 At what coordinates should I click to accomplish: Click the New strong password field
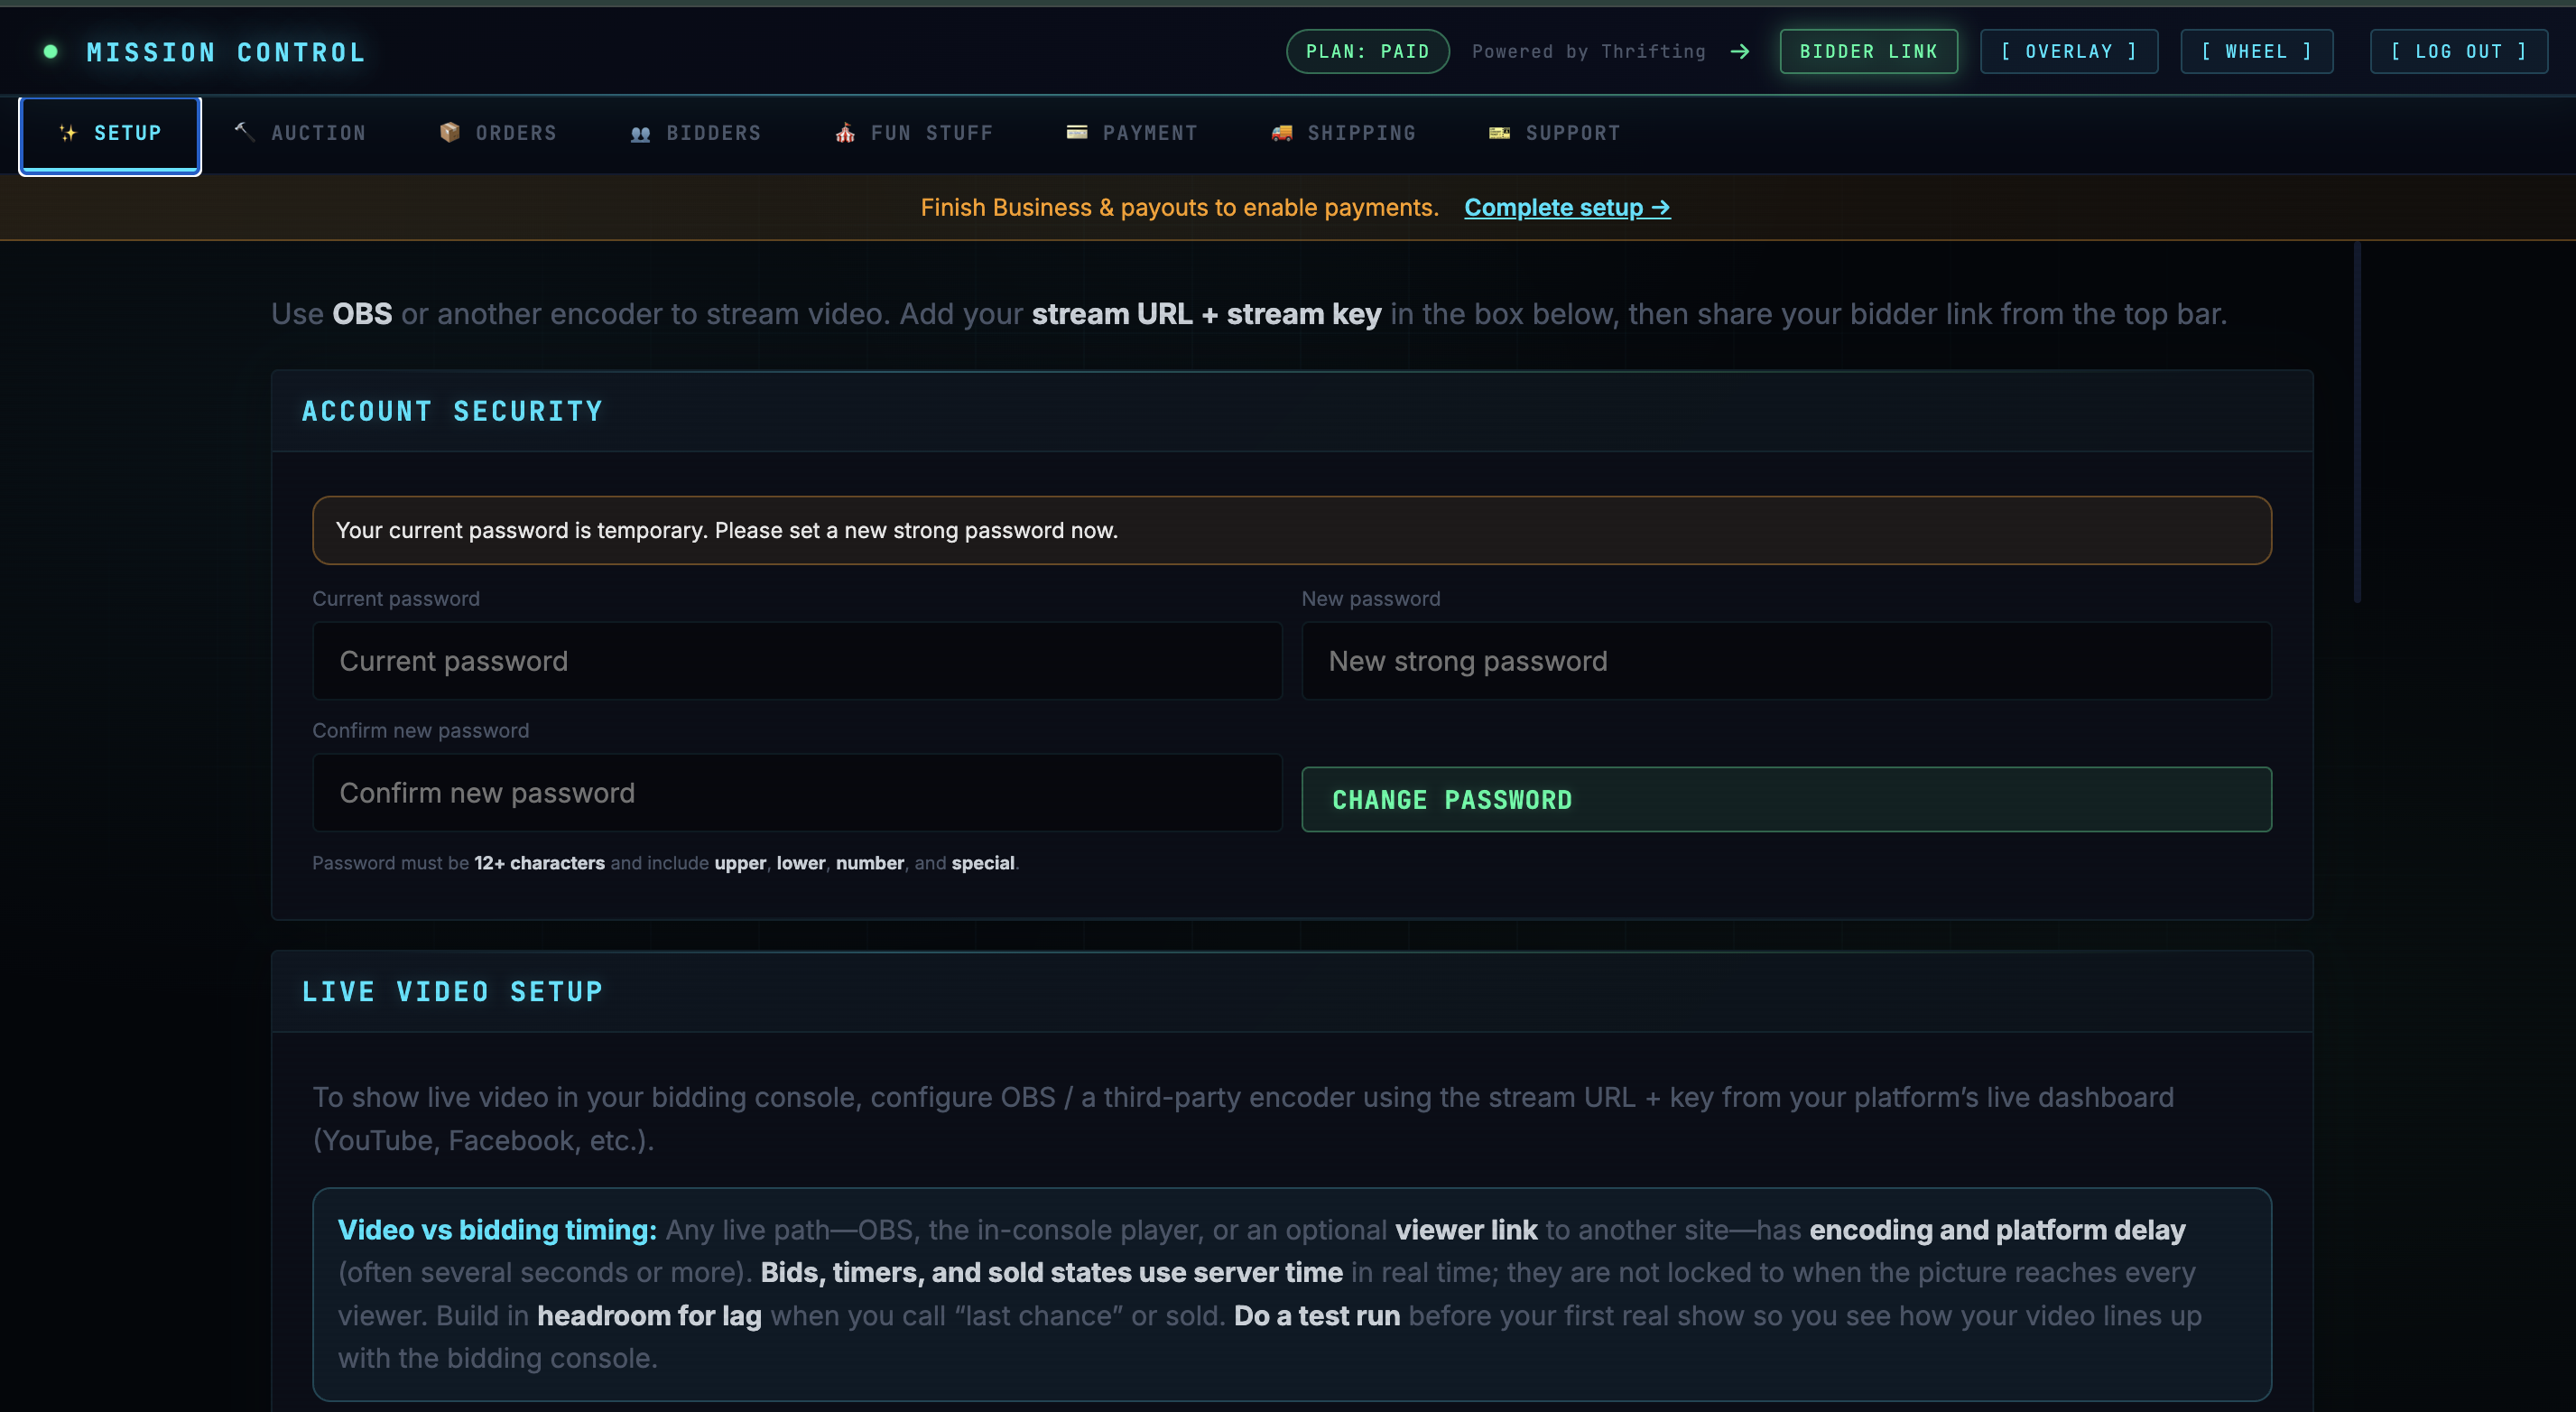[1786, 660]
